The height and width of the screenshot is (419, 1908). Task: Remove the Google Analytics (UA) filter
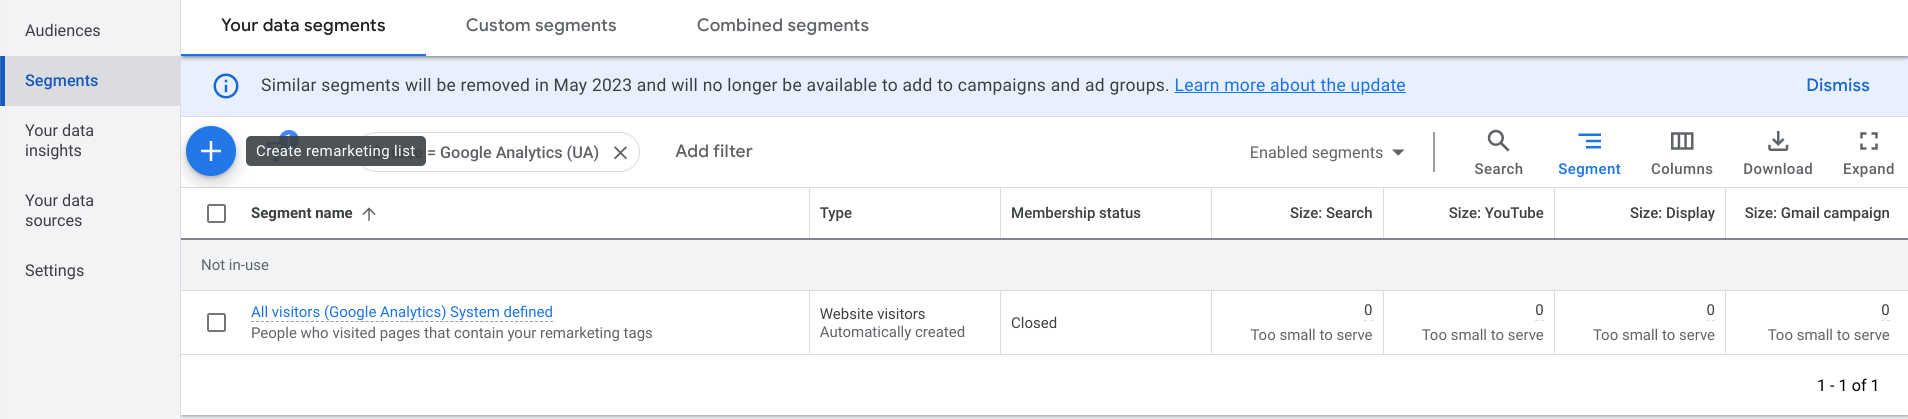pos(620,152)
